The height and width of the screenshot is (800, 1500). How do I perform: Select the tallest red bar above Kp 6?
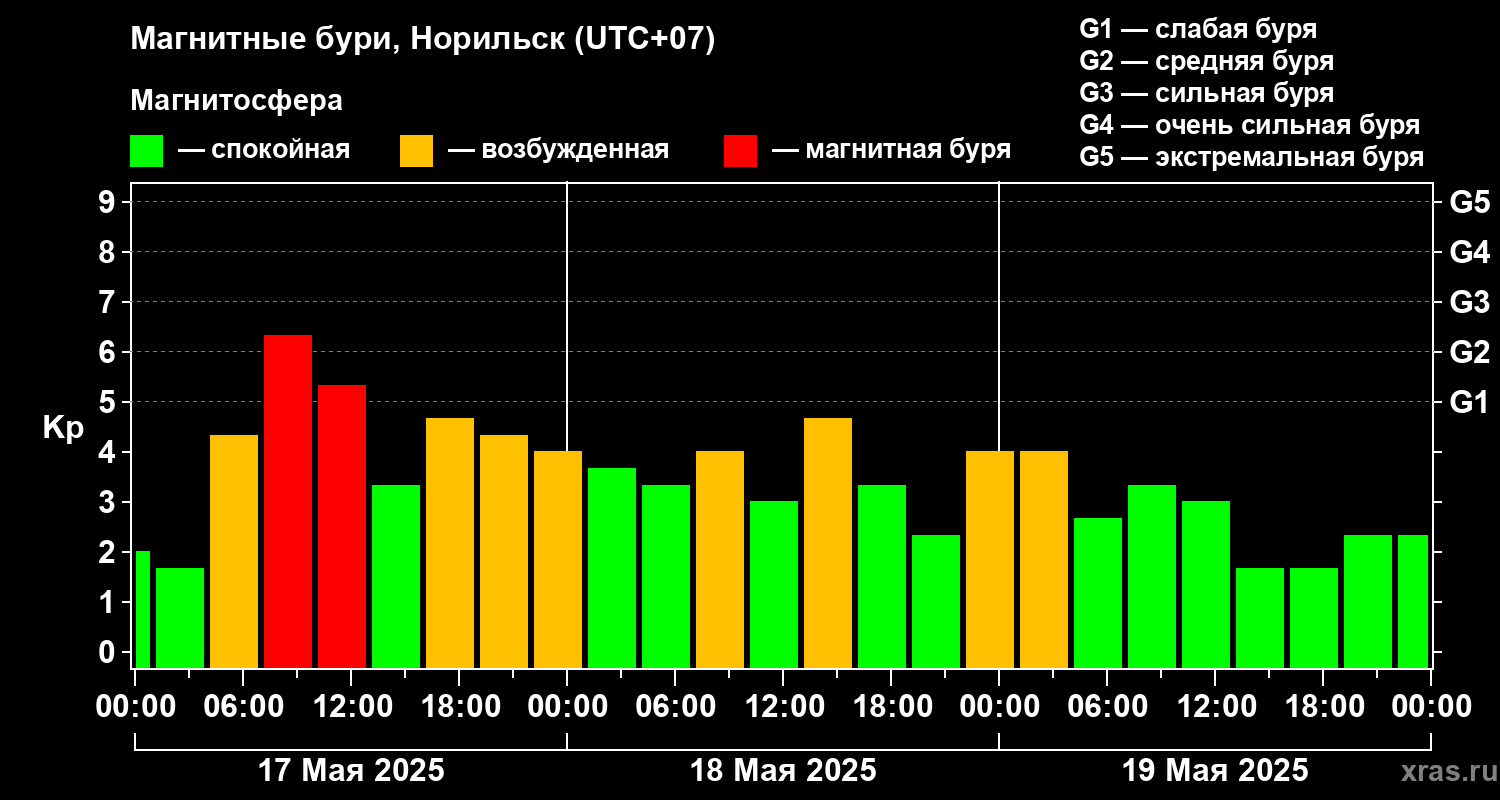click(288, 501)
